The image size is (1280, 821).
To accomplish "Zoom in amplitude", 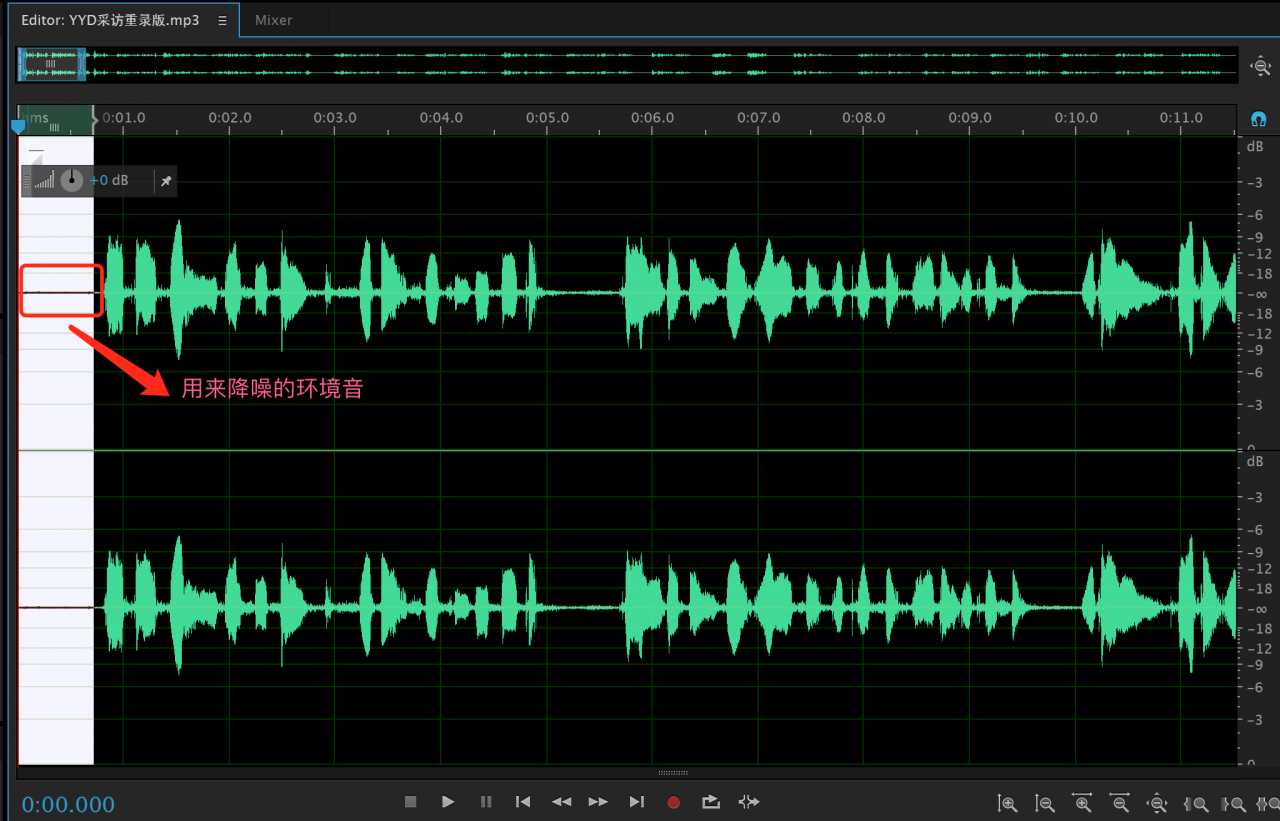I will coord(1008,803).
